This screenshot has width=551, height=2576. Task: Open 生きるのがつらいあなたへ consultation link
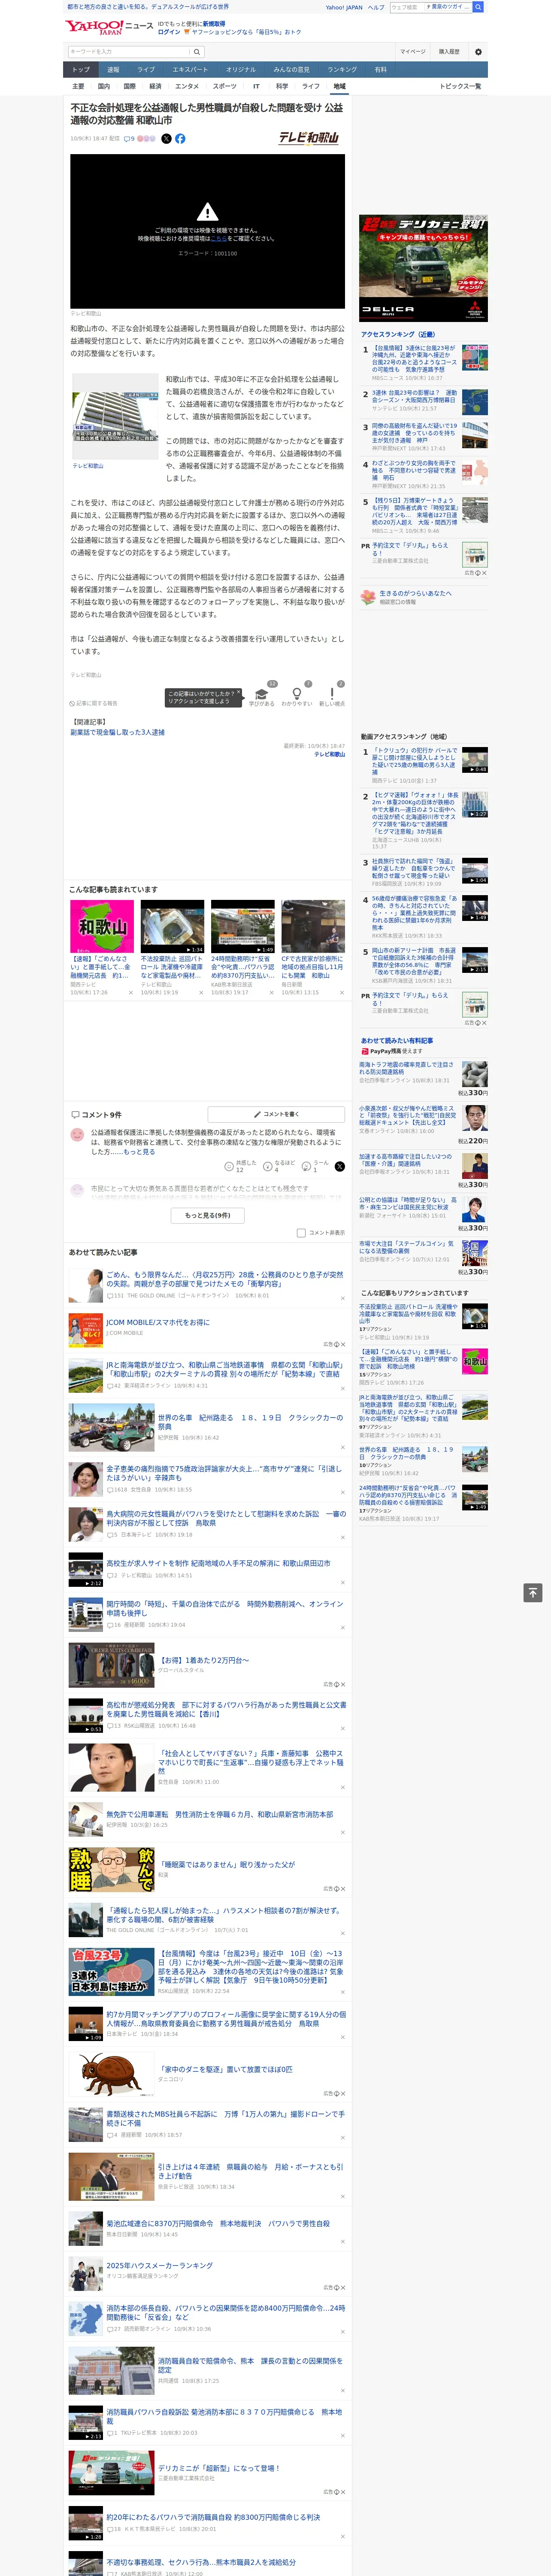coord(415,593)
